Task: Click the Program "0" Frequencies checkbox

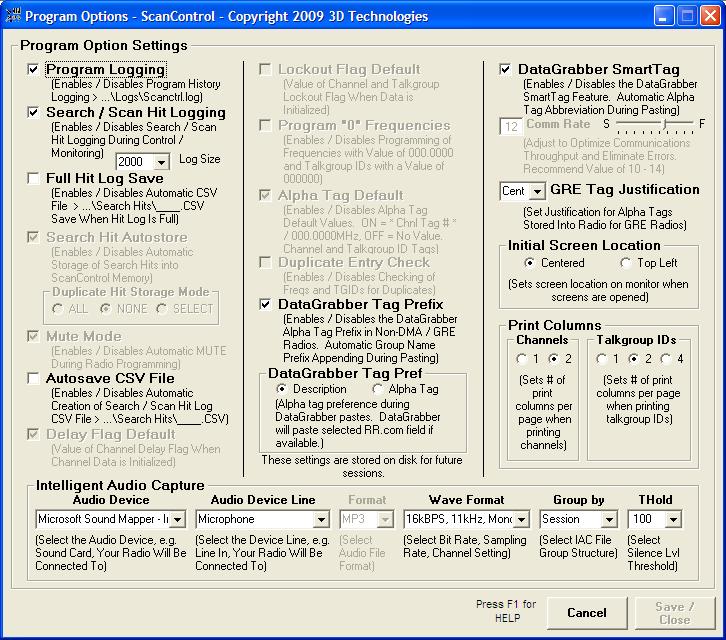Action: (x=265, y=125)
